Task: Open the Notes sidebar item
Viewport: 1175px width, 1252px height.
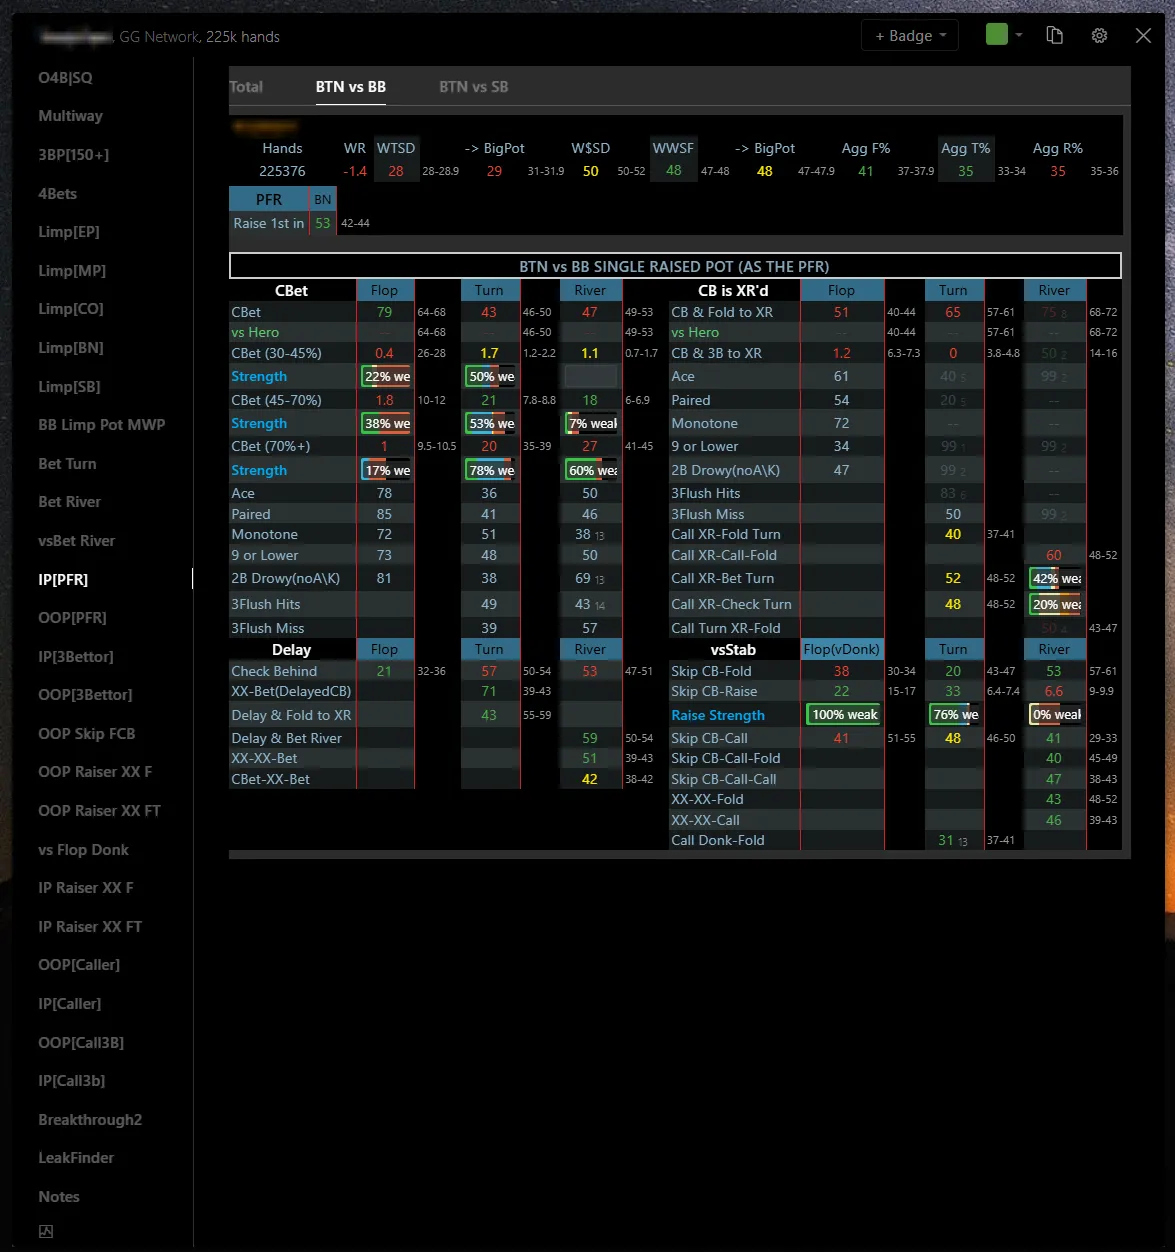Action: point(59,1197)
